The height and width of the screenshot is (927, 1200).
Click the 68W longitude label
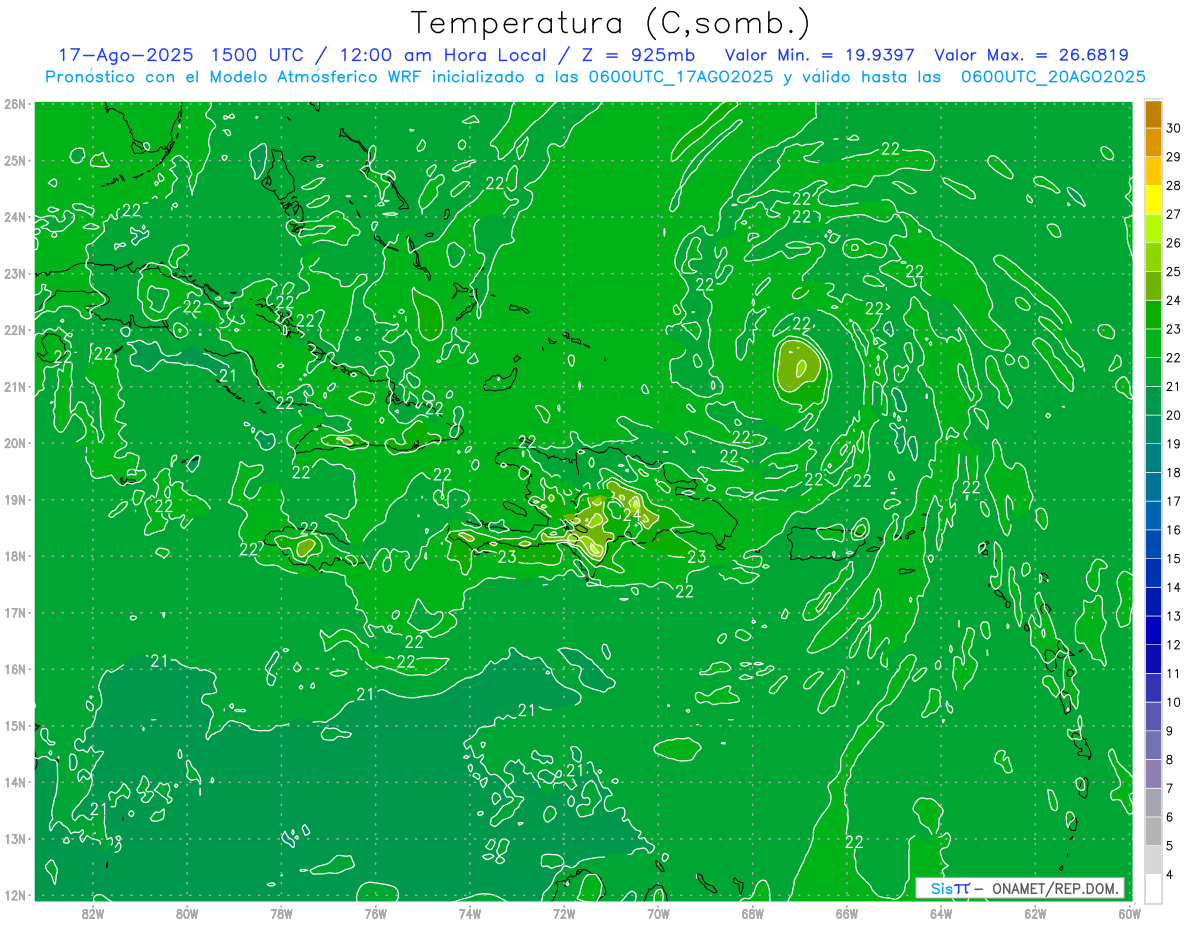pyautogui.click(x=752, y=912)
